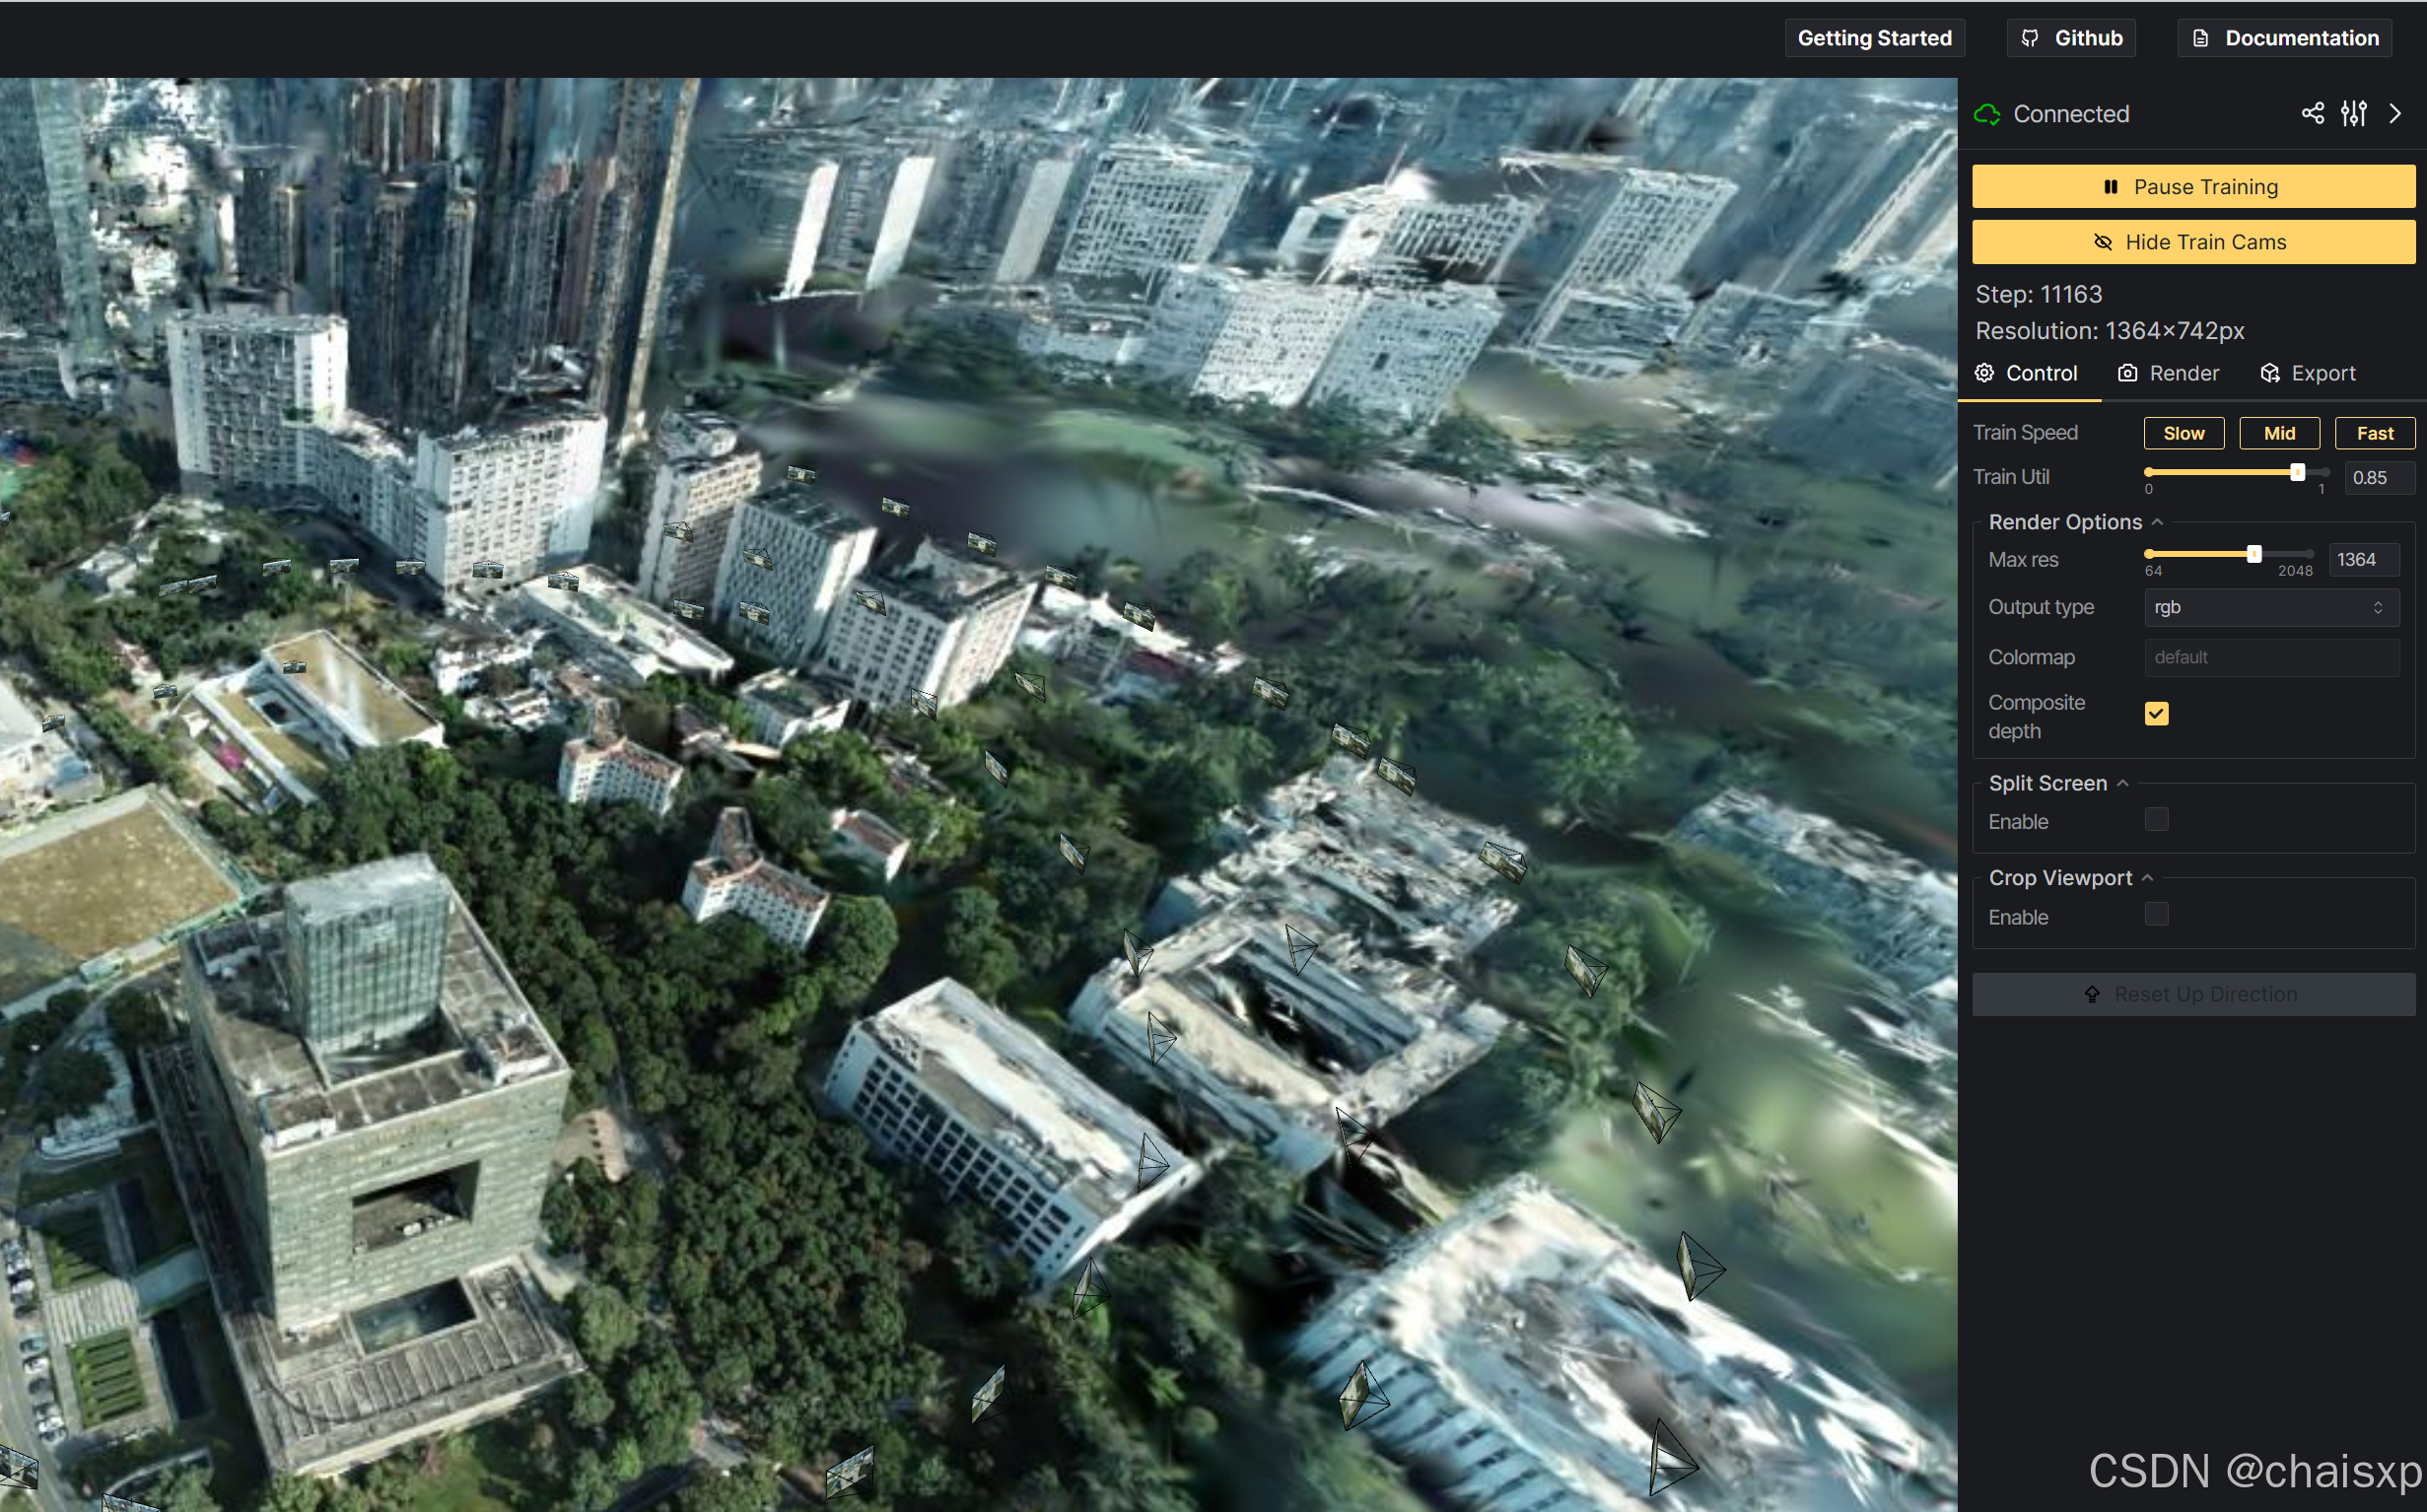Image resolution: width=2427 pixels, height=1512 pixels.
Task: Click the Github logo icon
Action: (x=2030, y=38)
